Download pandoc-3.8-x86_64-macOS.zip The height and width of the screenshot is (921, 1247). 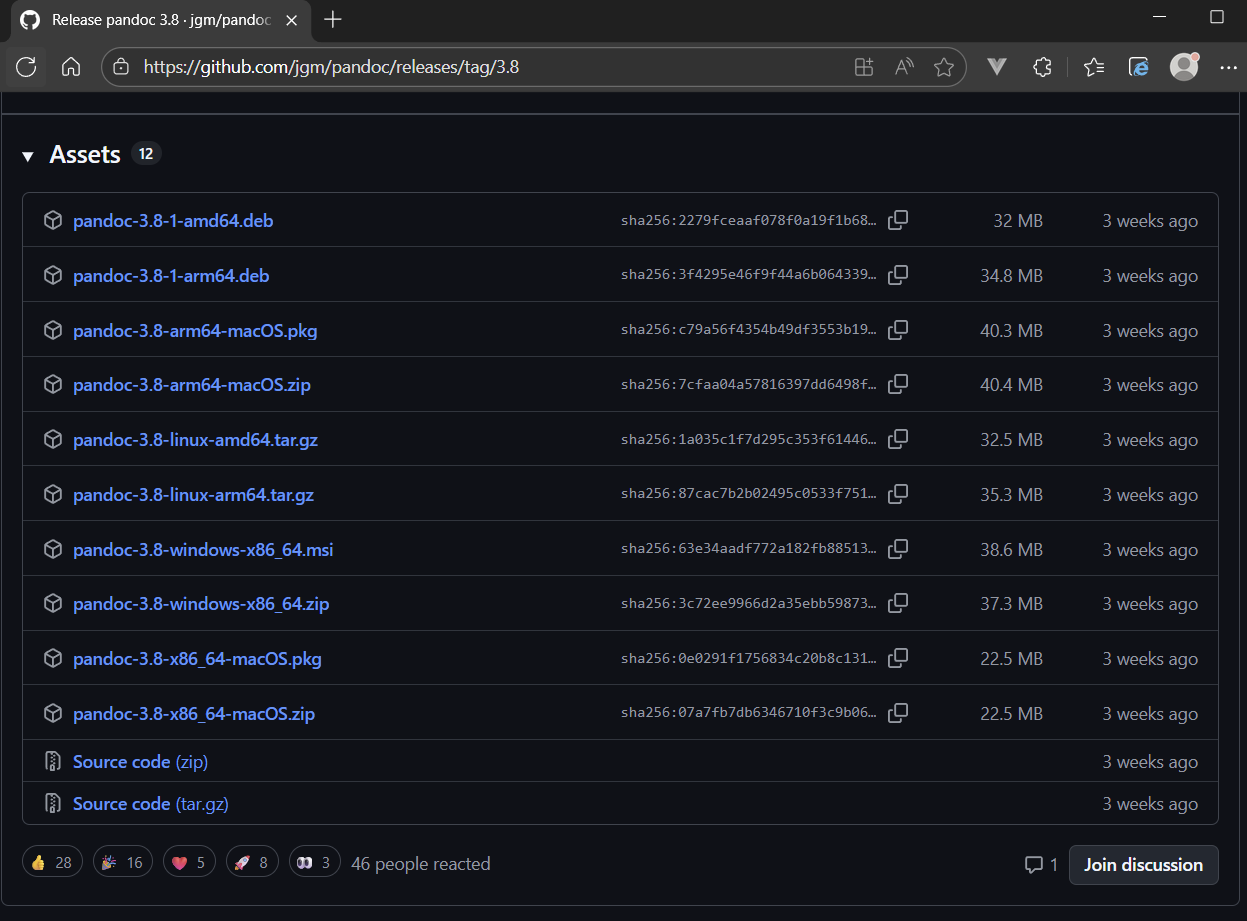194,714
